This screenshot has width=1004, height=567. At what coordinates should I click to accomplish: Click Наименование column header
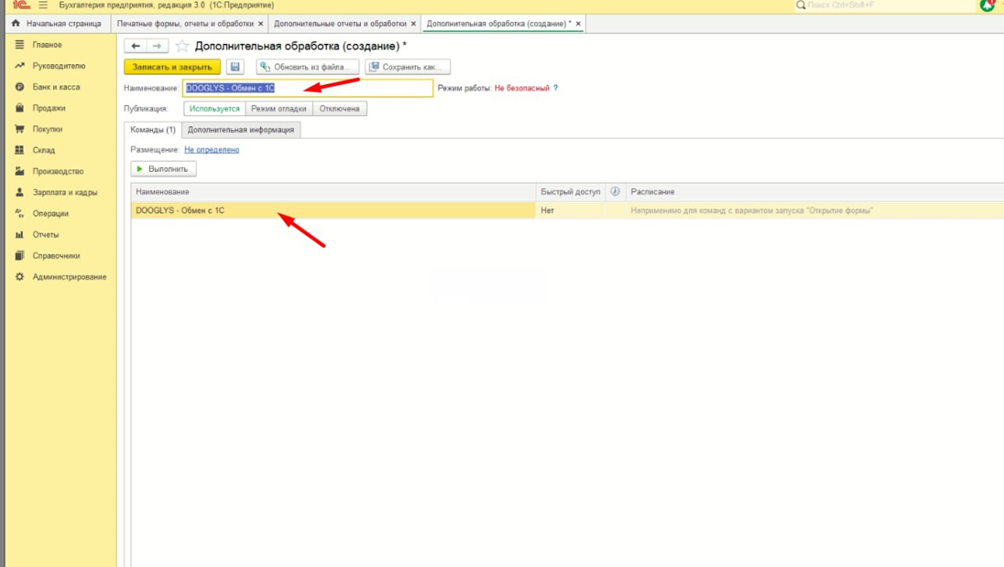[x=333, y=191]
